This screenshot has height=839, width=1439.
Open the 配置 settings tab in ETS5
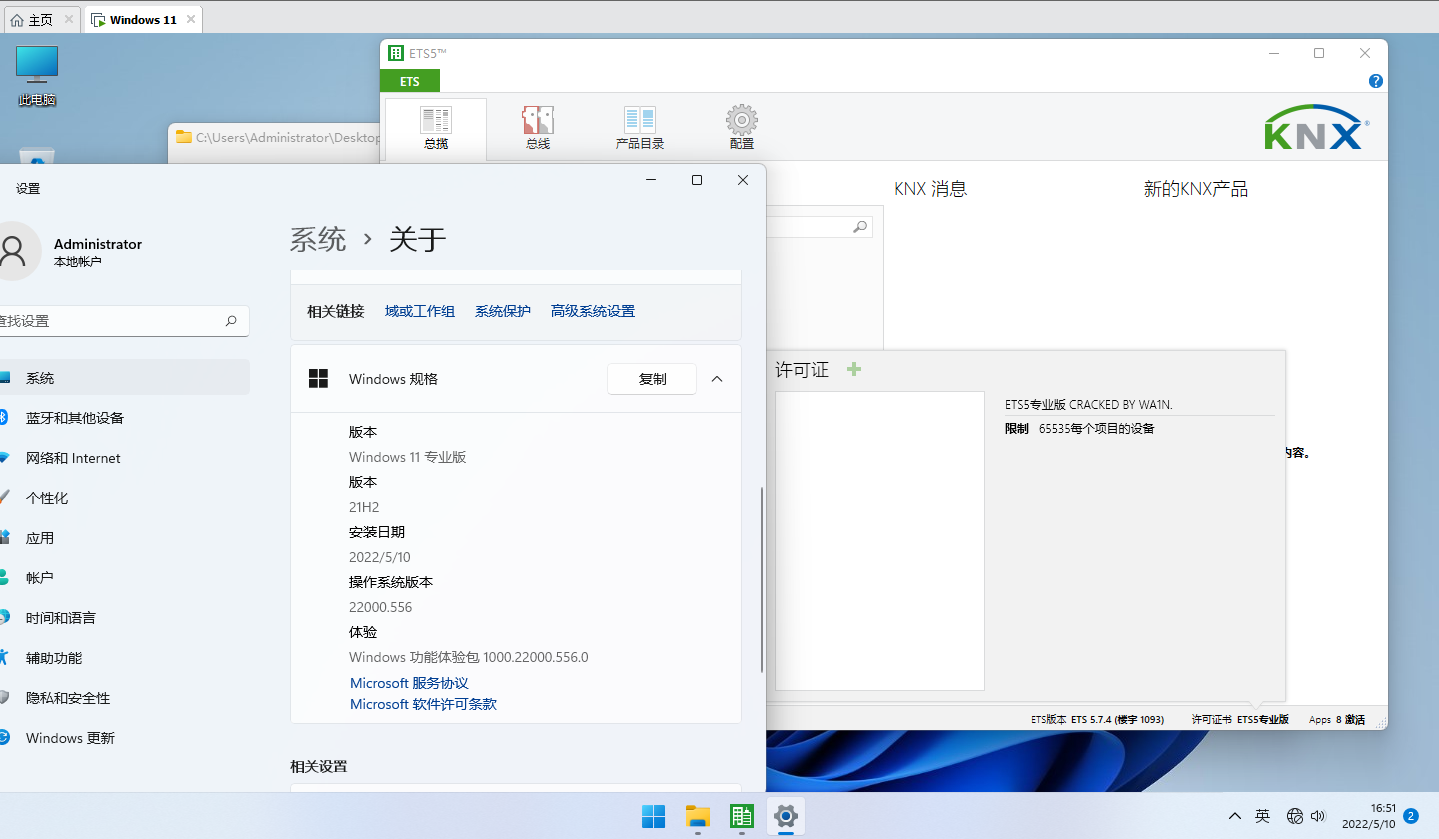pyautogui.click(x=742, y=129)
